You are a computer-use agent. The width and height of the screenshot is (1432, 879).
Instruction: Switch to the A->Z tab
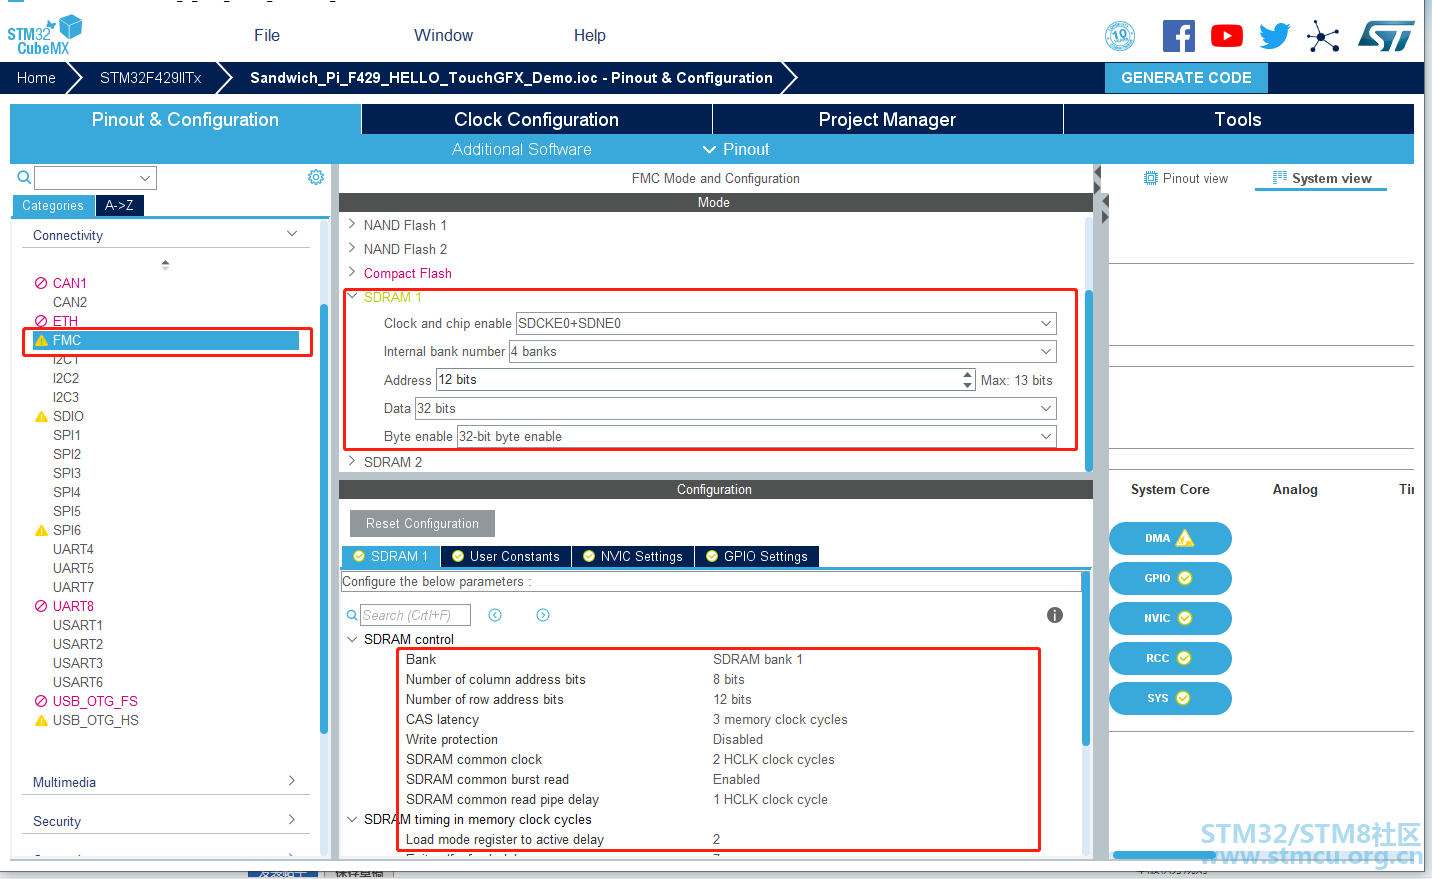pyautogui.click(x=120, y=205)
